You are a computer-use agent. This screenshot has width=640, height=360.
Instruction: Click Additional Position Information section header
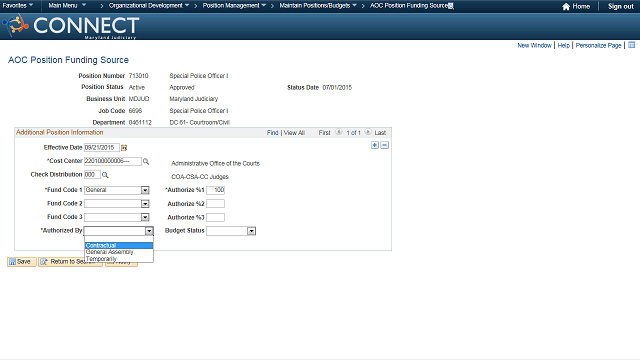pos(60,132)
